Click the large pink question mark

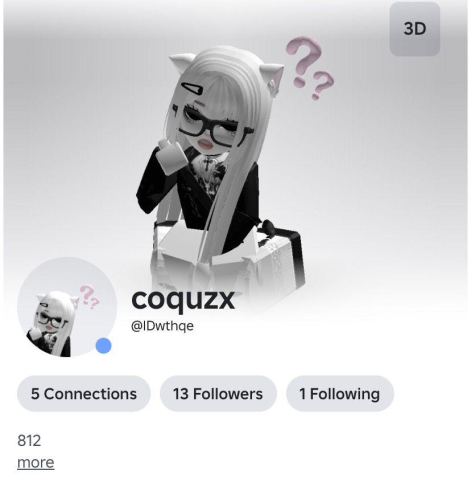click(304, 61)
